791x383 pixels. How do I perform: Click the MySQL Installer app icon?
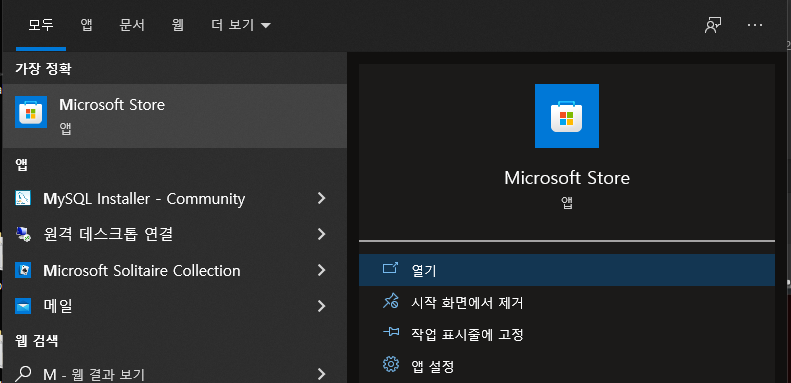point(23,198)
